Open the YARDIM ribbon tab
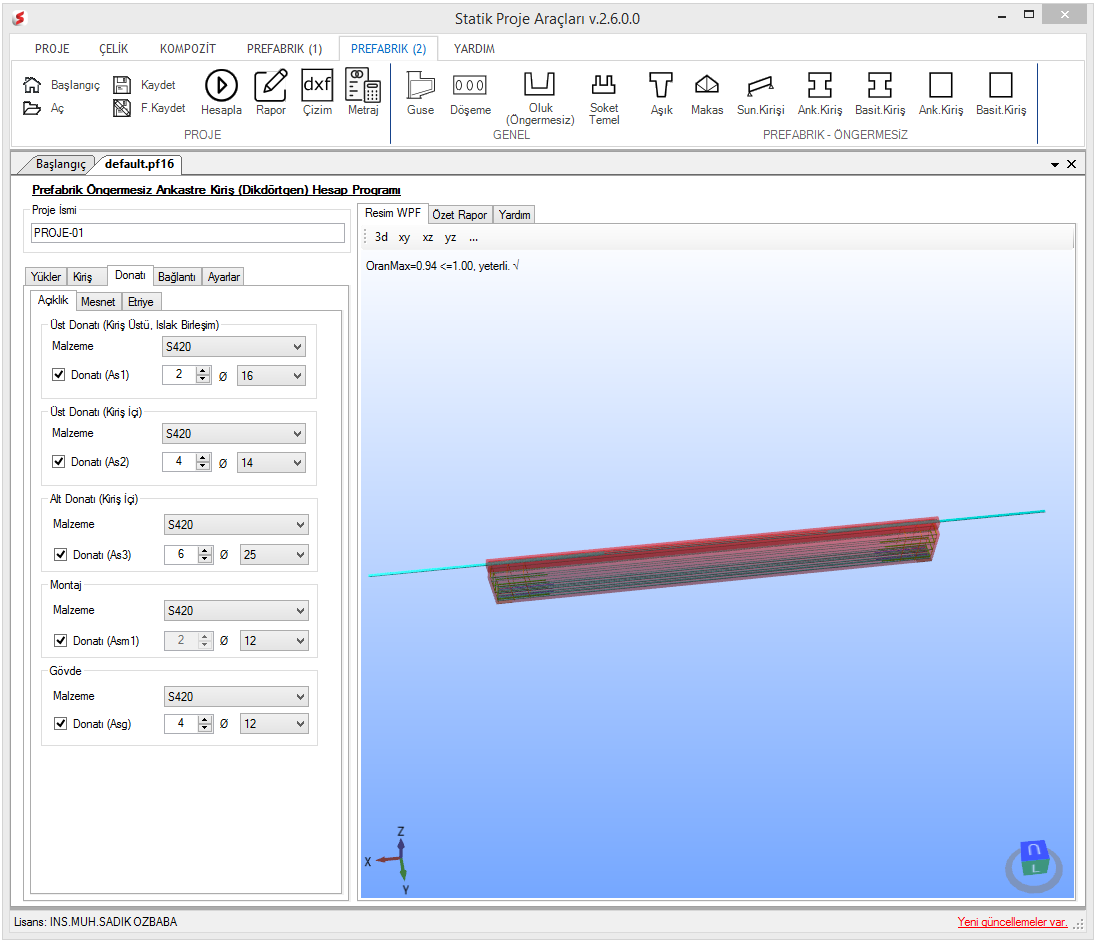 pos(474,48)
